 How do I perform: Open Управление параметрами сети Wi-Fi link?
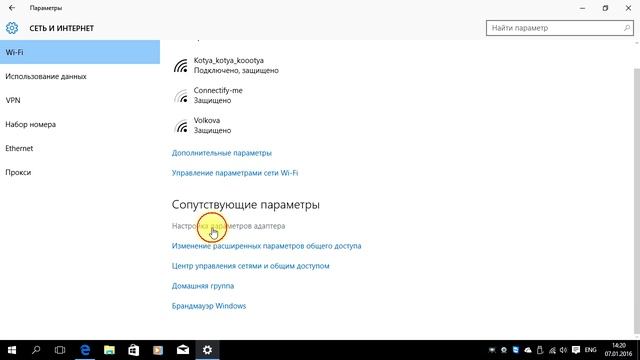click(x=235, y=173)
